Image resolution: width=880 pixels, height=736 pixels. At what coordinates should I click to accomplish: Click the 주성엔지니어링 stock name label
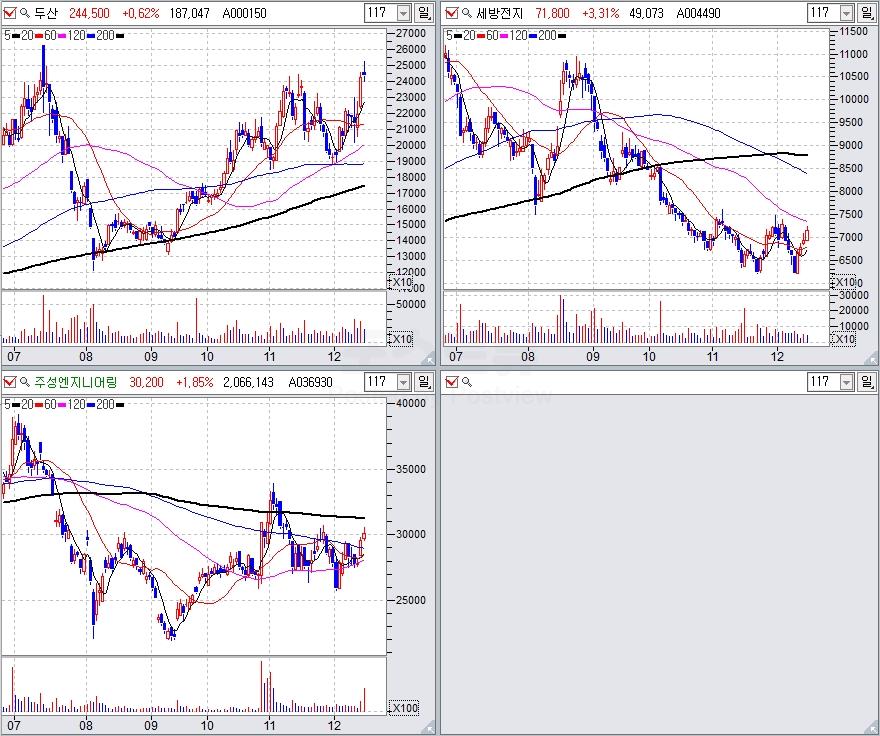tap(76, 382)
